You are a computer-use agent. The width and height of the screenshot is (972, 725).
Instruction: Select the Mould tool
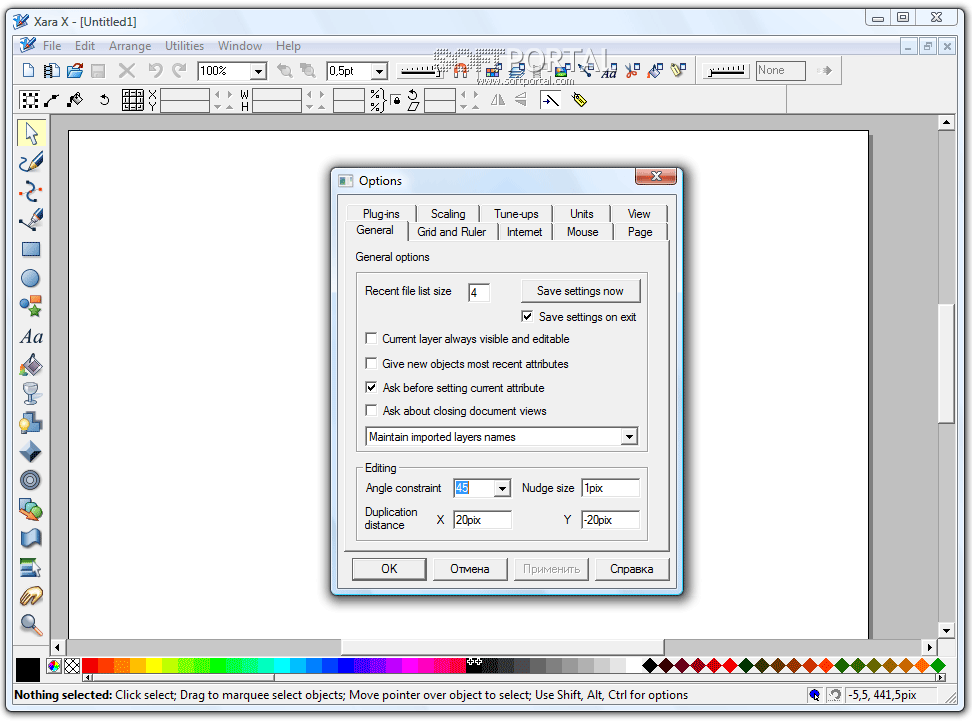pyautogui.click(x=30, y=538)
